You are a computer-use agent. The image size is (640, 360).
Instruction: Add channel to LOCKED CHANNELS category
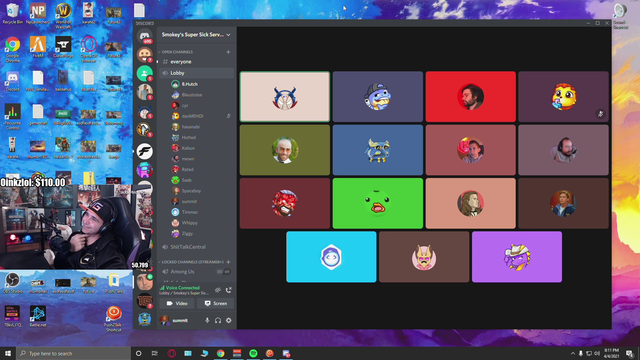click(228, 262)
